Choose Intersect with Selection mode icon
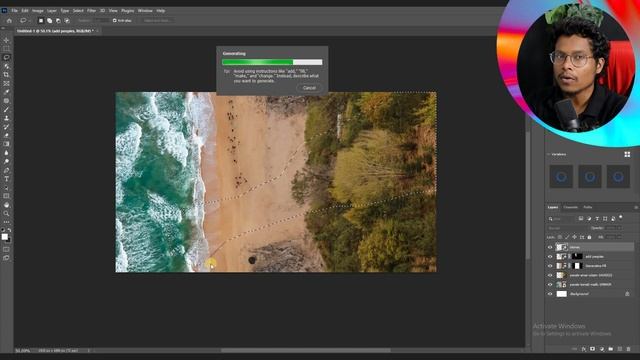Image resolution: width=640 pixels, height=360 pixels. (x=67, y=21)
